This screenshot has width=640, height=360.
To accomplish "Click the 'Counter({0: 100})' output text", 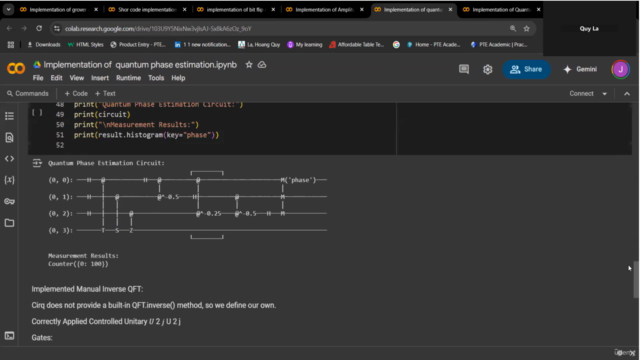I will tap(78, 264).
